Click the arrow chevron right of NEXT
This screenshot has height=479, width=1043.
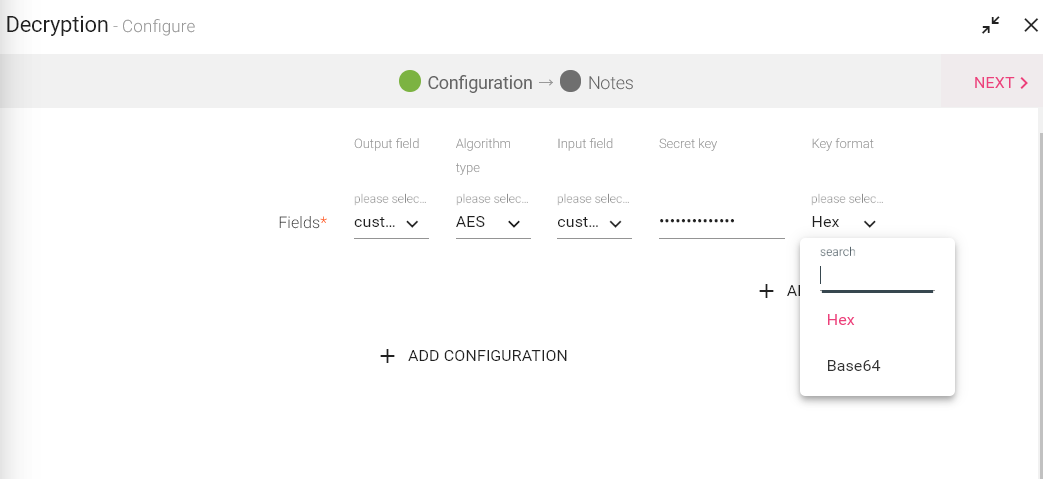[1024, 83]
